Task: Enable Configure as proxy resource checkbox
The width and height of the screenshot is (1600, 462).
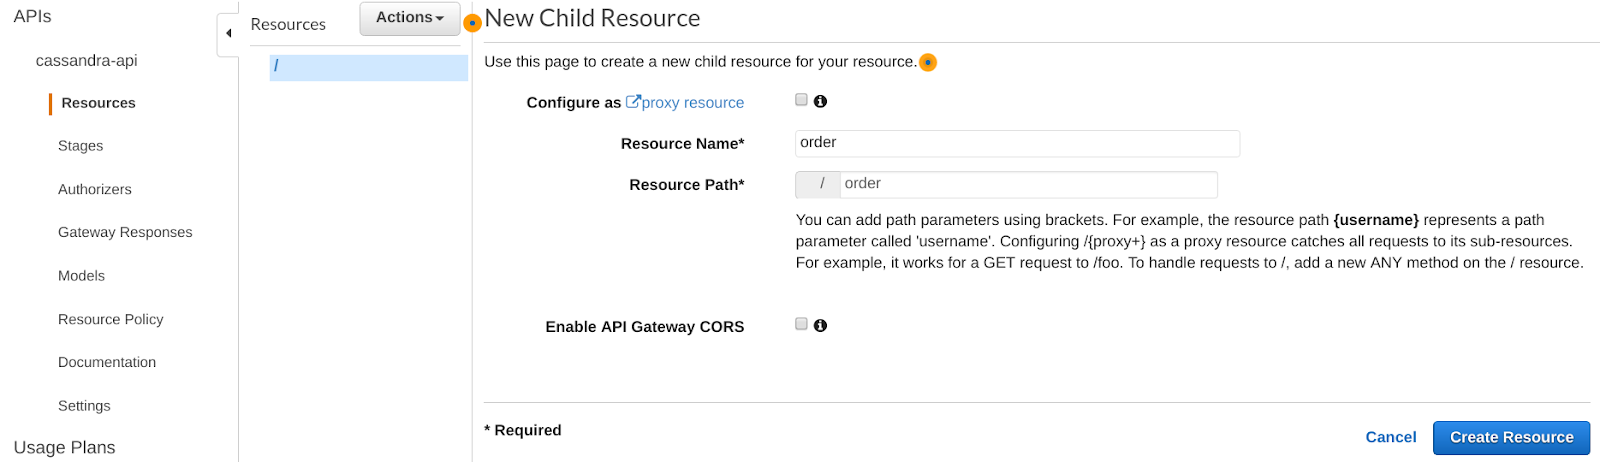Action: [801, 100]
